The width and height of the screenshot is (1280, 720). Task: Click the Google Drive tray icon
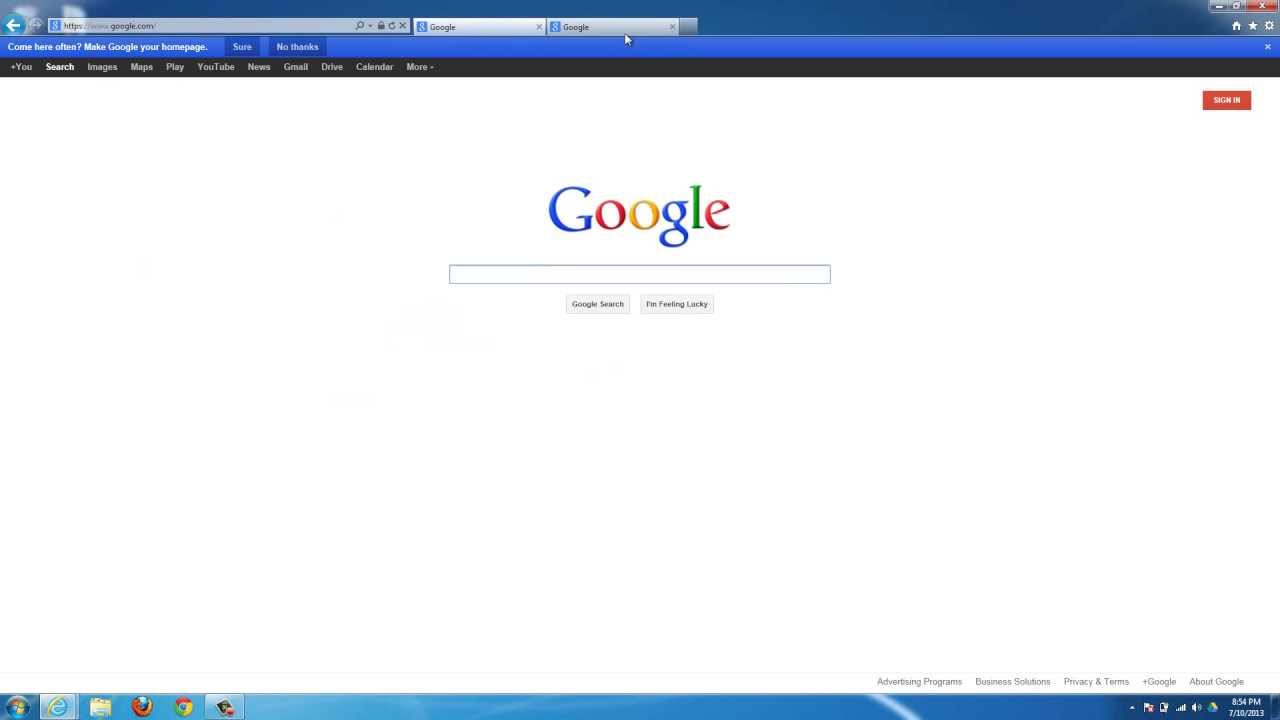coord(1213,708)
